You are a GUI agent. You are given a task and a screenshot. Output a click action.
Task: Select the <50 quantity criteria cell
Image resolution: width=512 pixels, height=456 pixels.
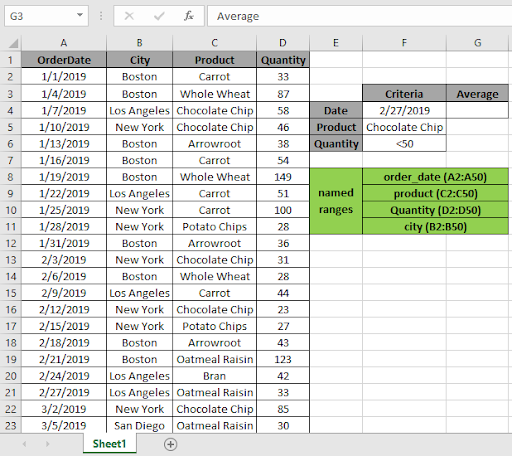click(x=404, y=144)
